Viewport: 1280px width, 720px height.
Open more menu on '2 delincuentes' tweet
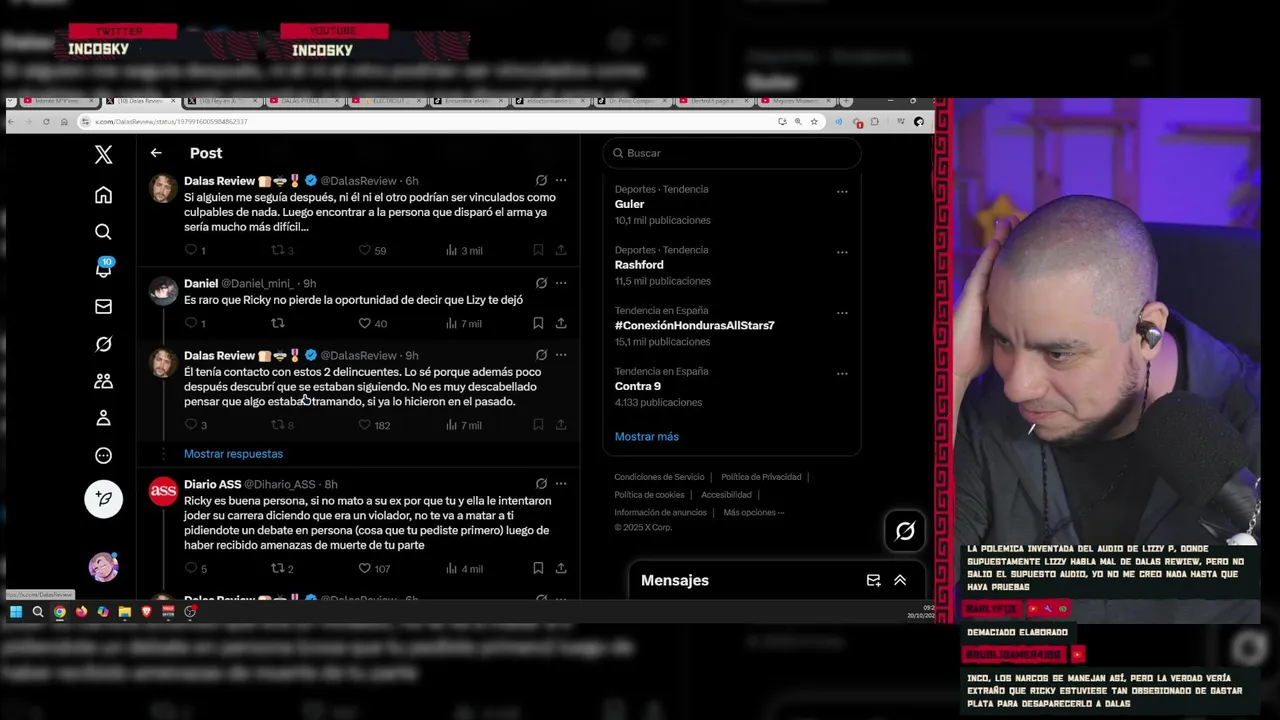(561, 355)
